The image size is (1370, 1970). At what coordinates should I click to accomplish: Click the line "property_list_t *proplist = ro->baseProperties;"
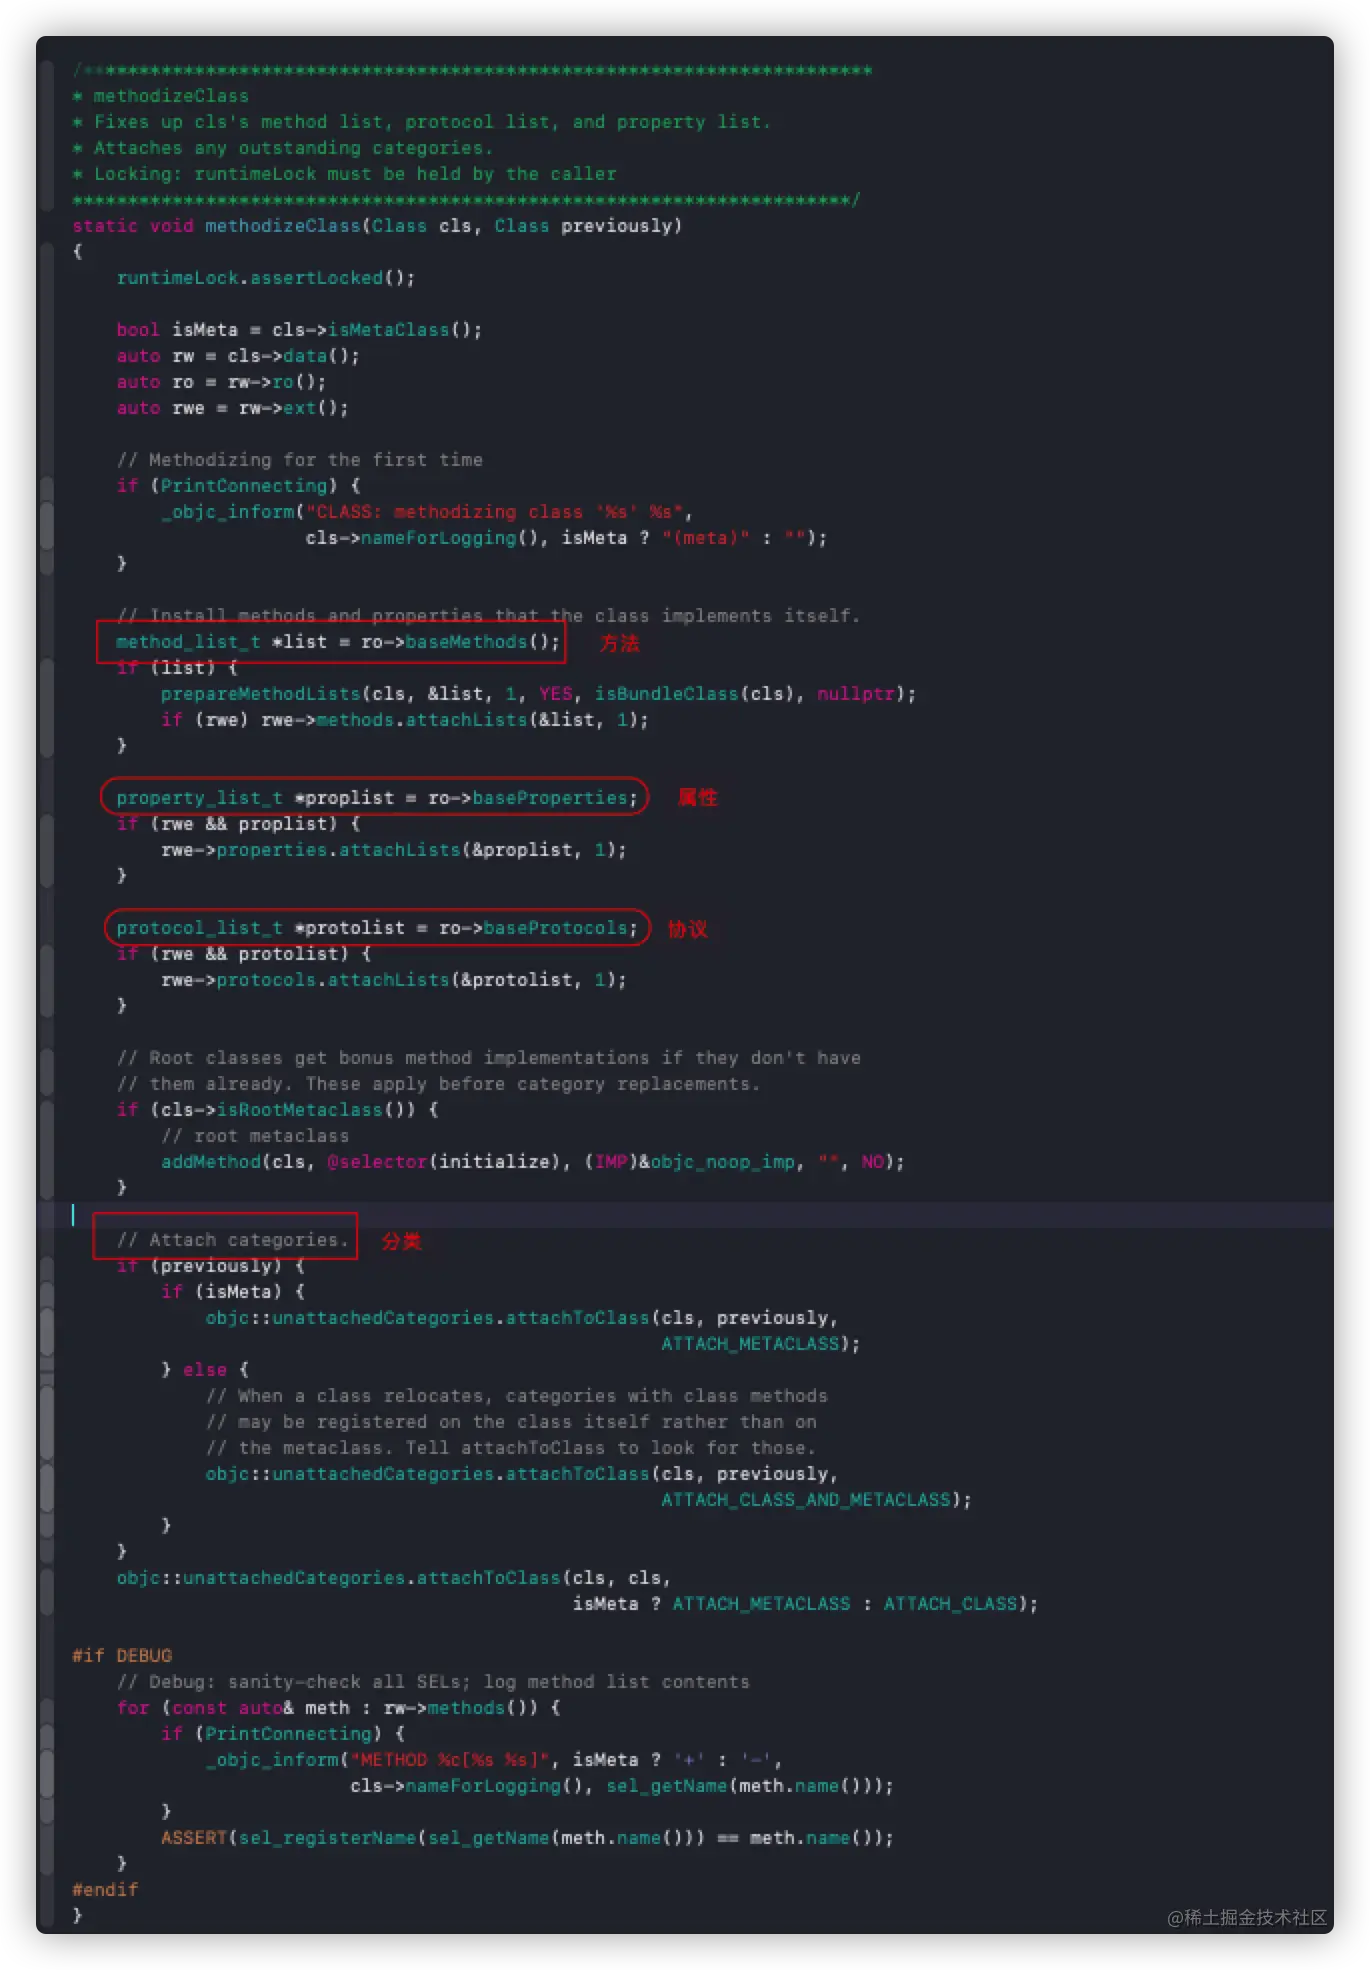[x=377, y=798]
